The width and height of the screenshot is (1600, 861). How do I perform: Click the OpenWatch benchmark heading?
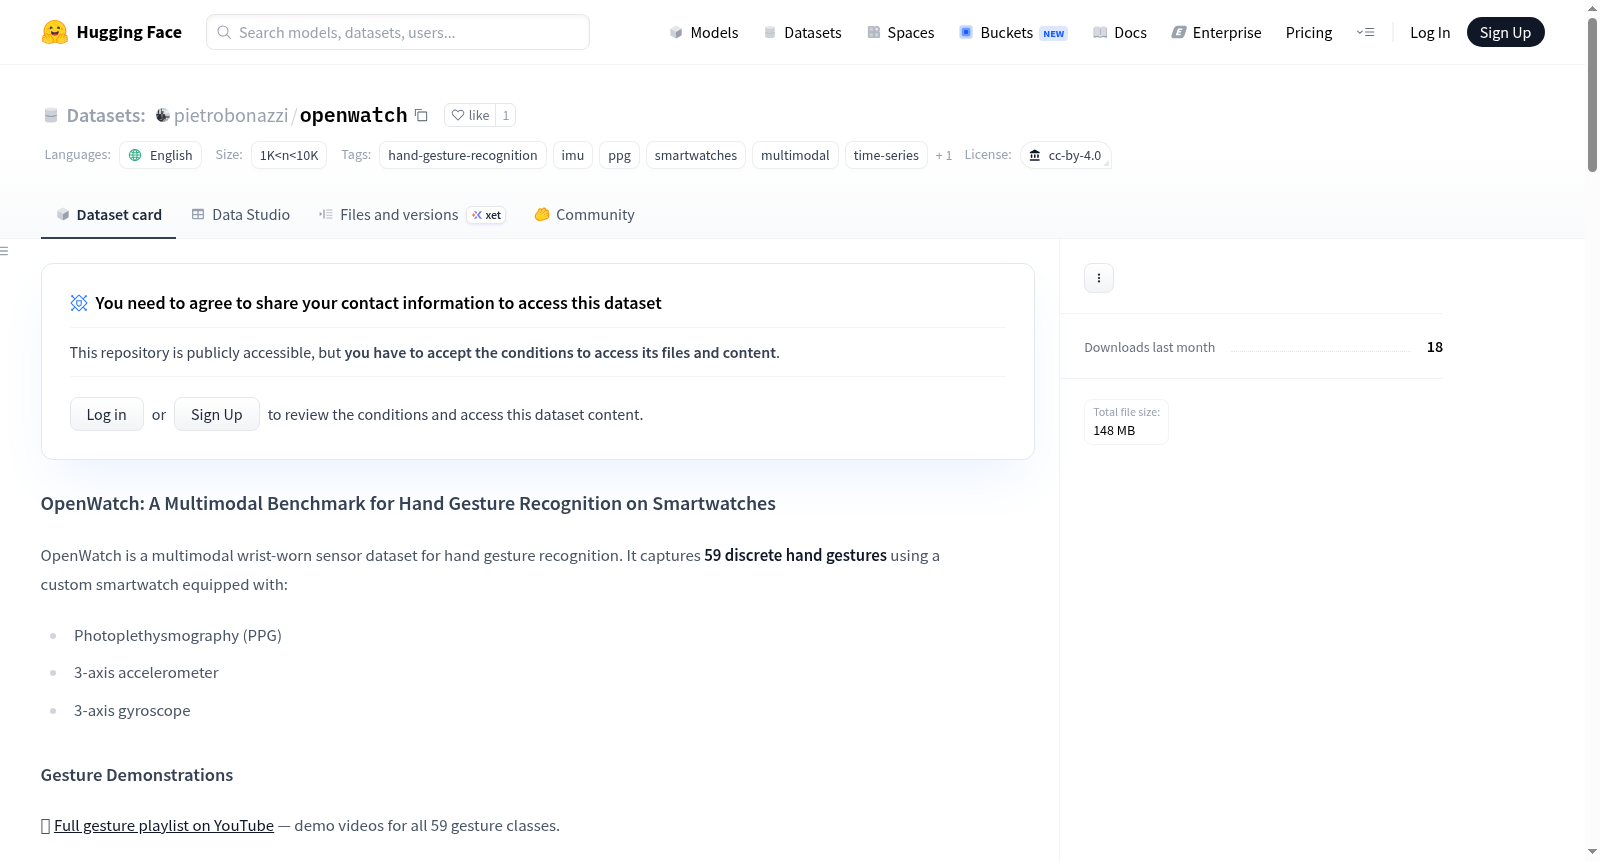408,503
